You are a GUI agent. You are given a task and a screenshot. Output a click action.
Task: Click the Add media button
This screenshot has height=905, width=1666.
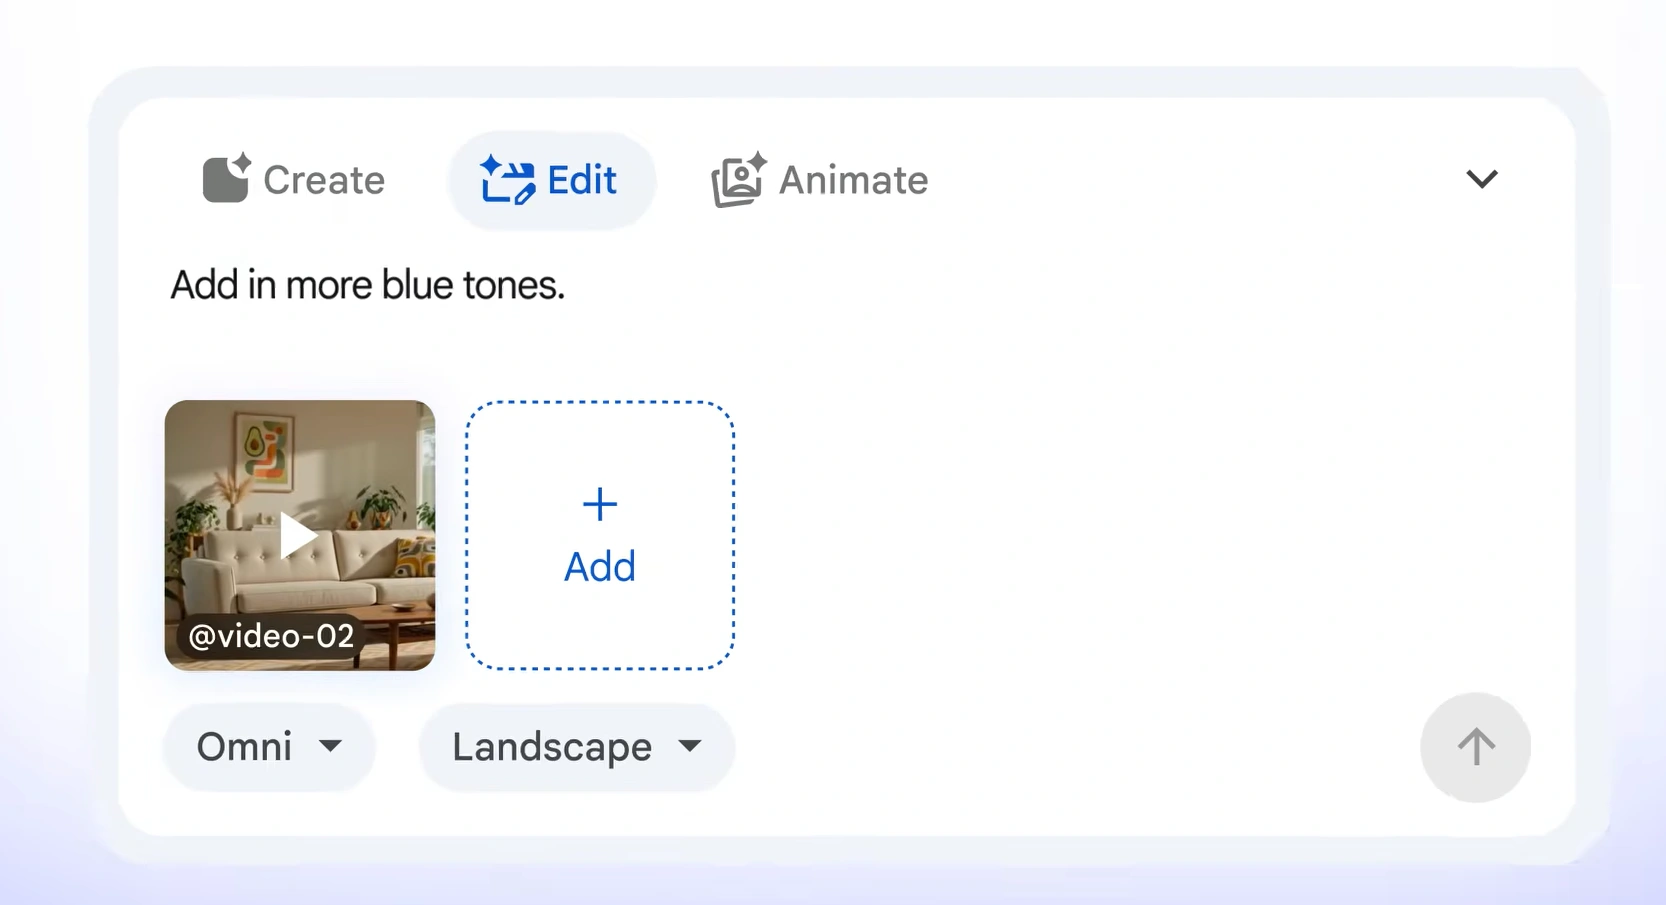(x=600, y=535)
